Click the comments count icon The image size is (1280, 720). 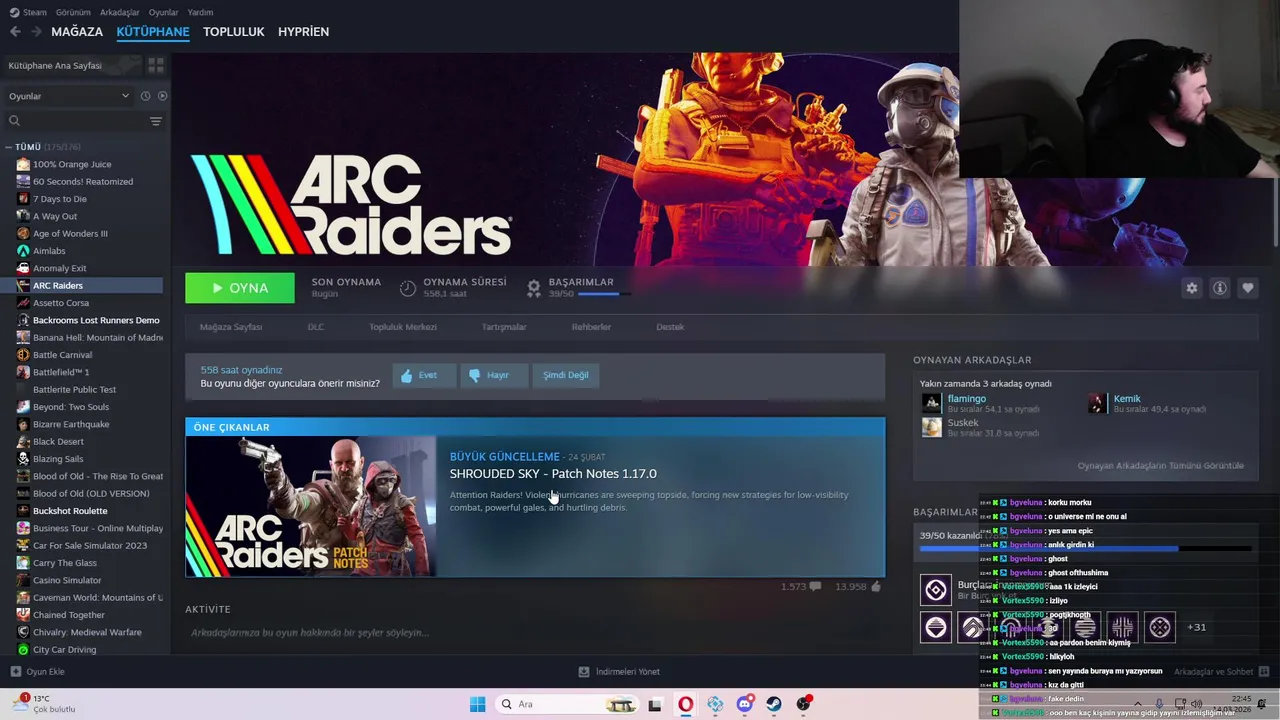tap(815, 587)
